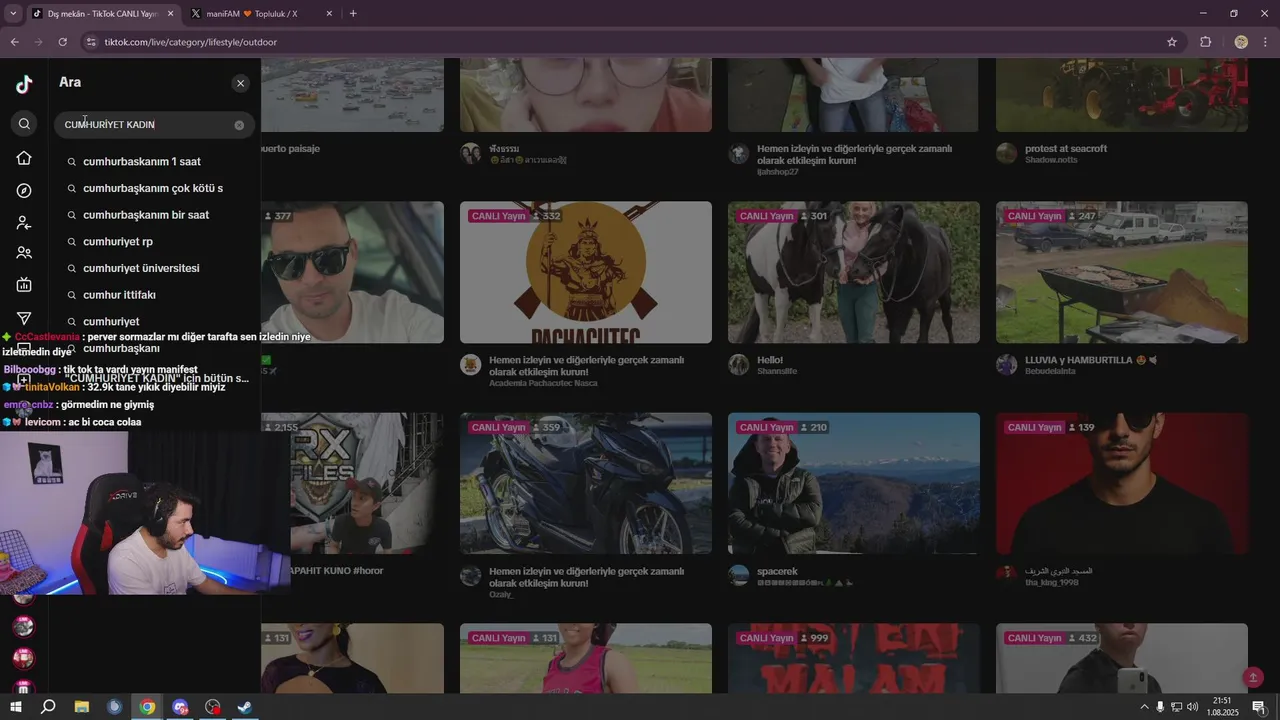
Task: Click the scroll-to-top red button
Action: point(1253,677)
